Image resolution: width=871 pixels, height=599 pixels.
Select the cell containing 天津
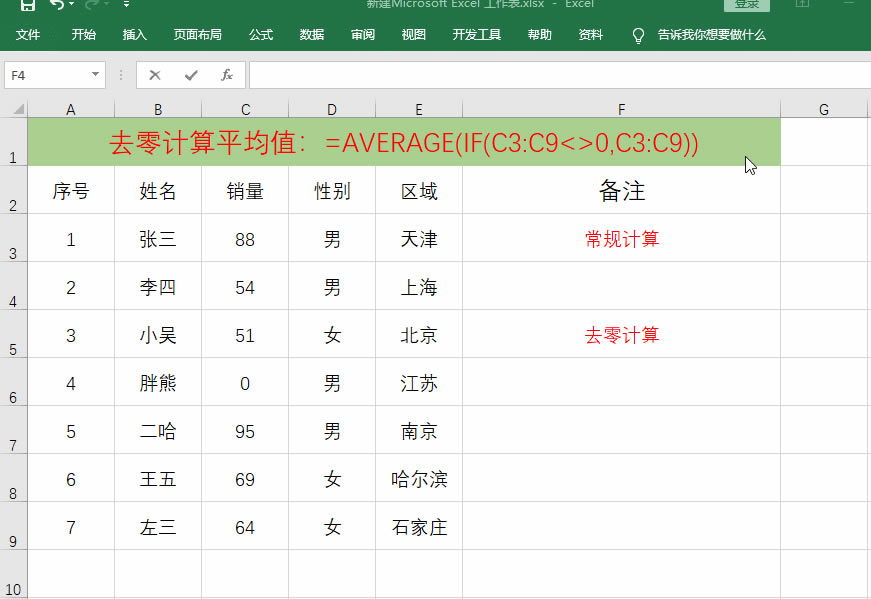[x=419, y=238]
